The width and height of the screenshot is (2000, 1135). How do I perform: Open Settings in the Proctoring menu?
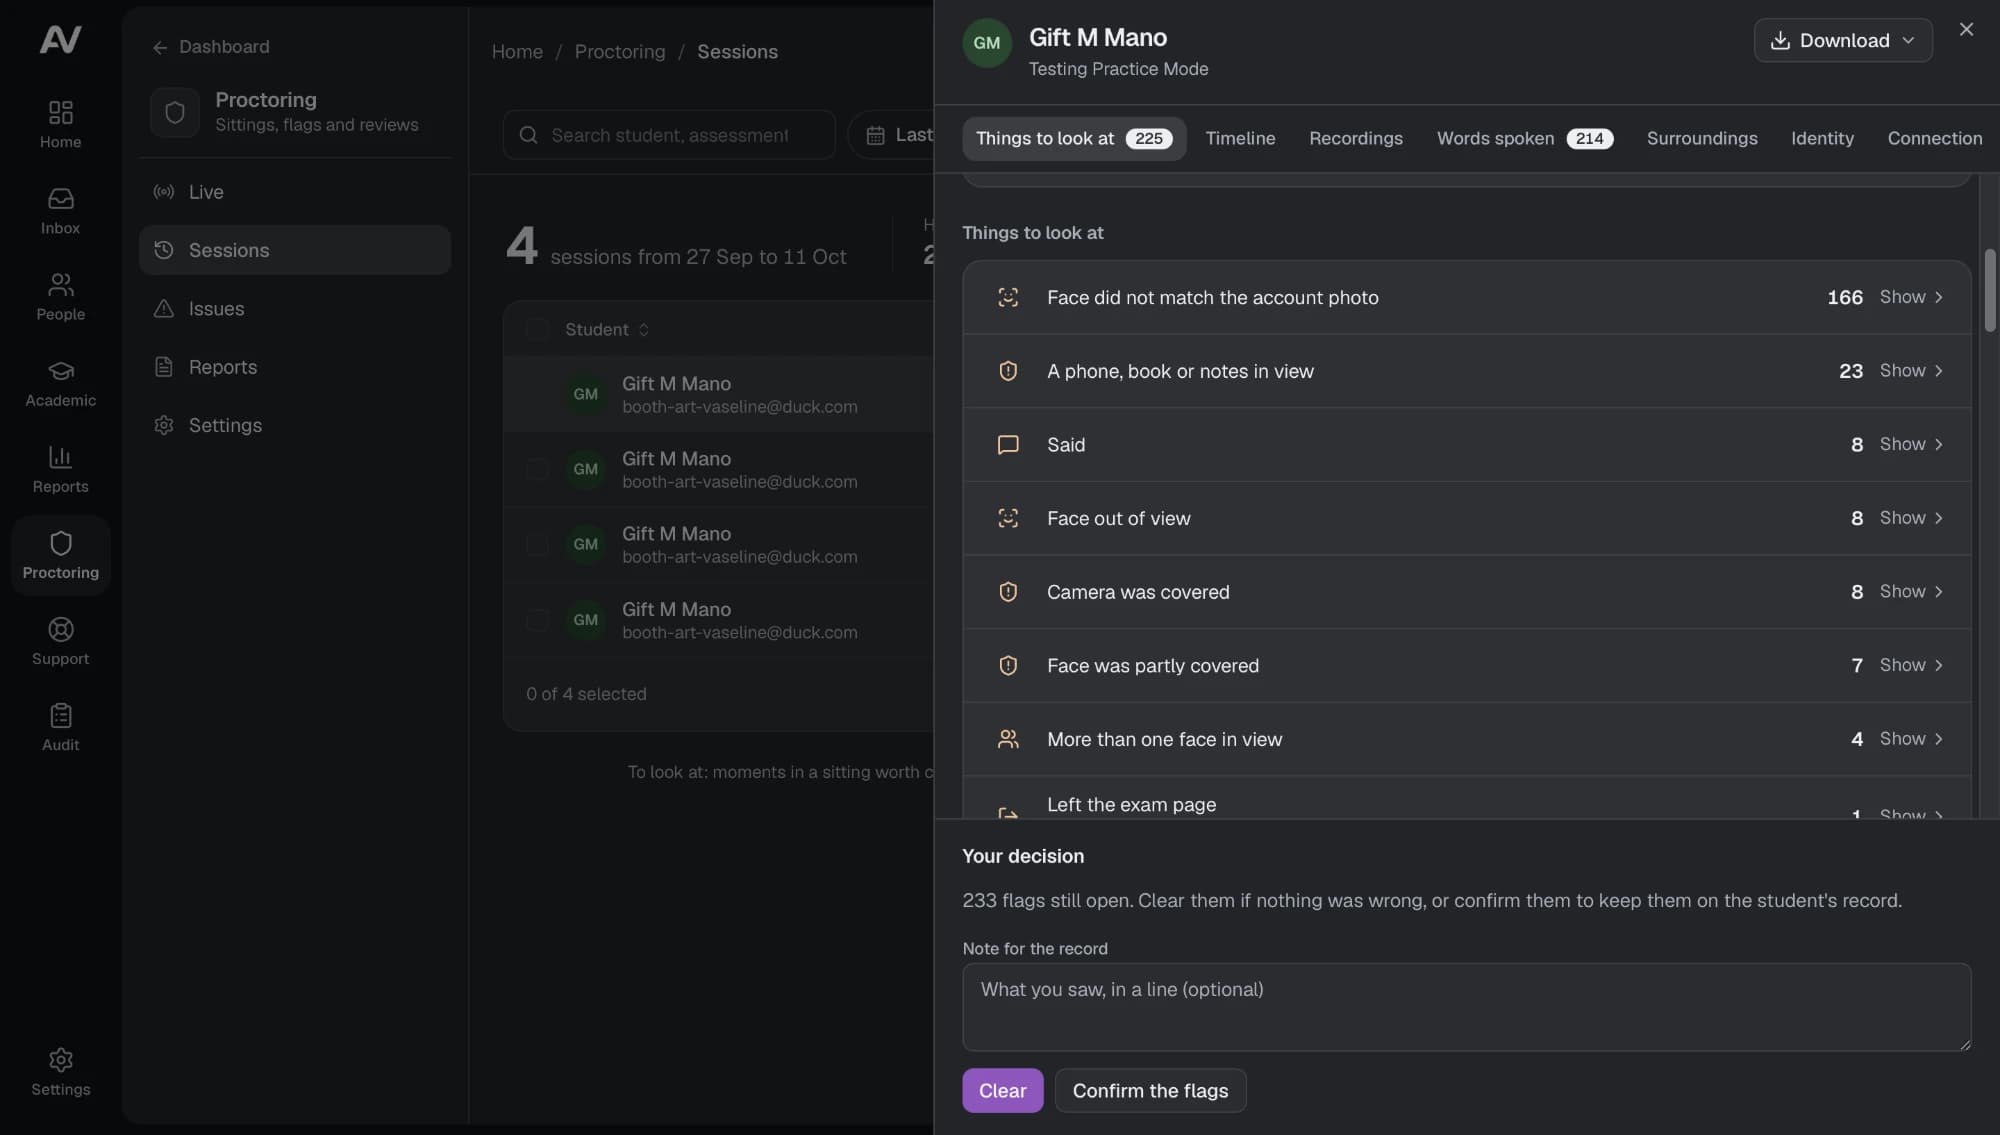(294, 425)
